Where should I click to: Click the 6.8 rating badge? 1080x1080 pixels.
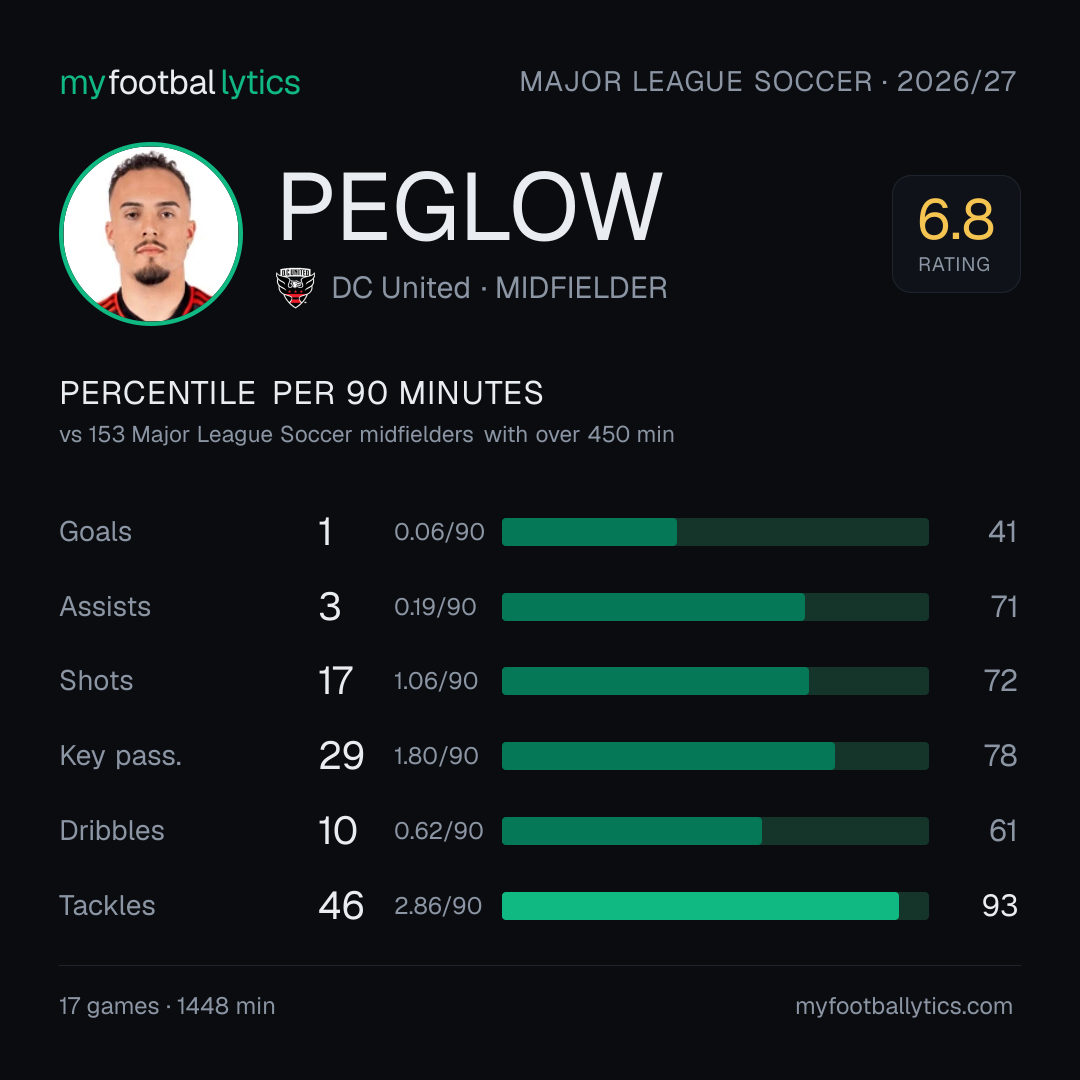956,233
